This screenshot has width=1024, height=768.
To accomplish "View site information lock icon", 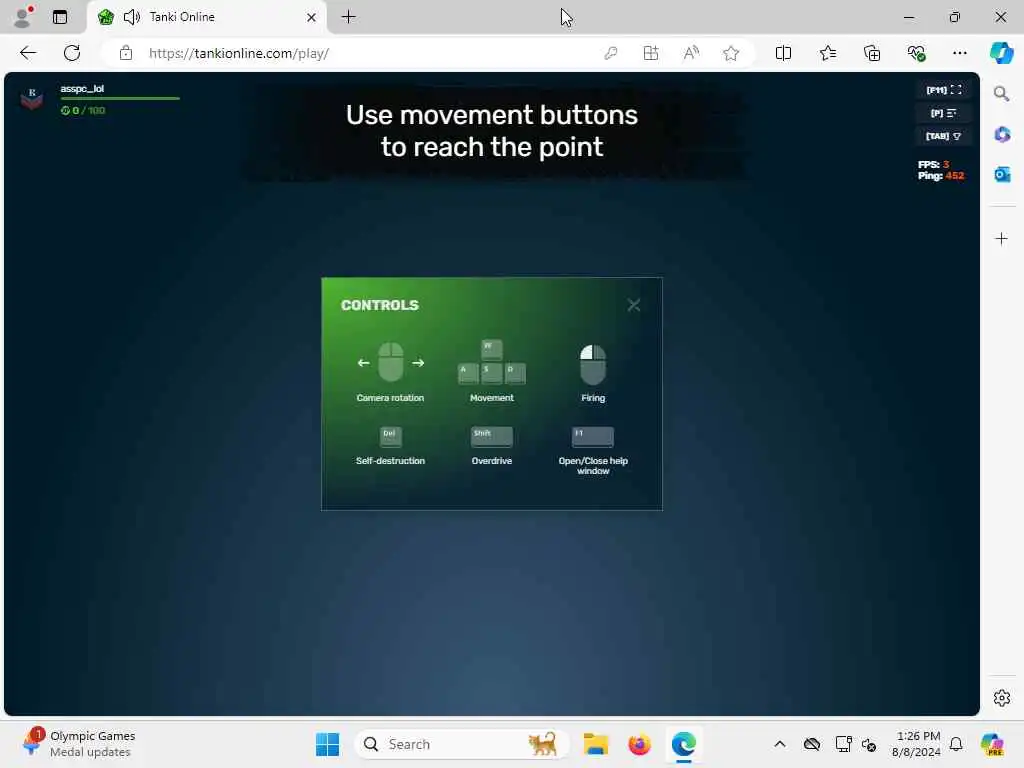I will 126,54.
